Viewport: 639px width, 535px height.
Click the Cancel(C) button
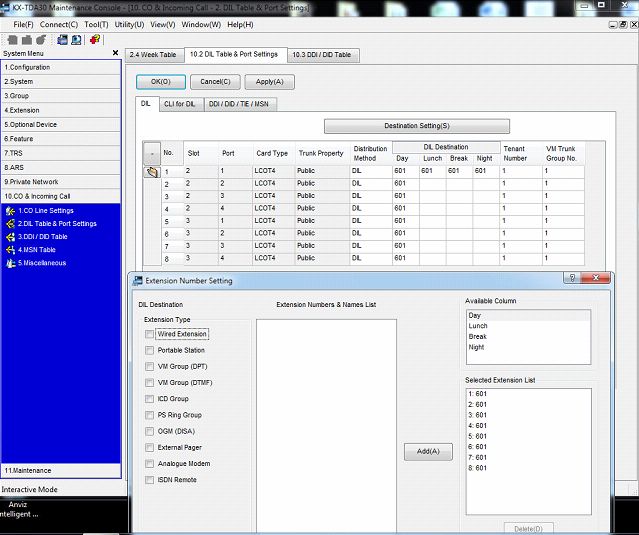click(x=215, y=82)
